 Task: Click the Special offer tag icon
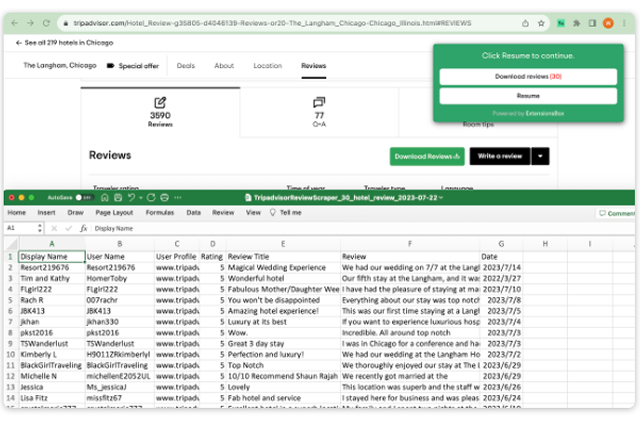[110, 66]
